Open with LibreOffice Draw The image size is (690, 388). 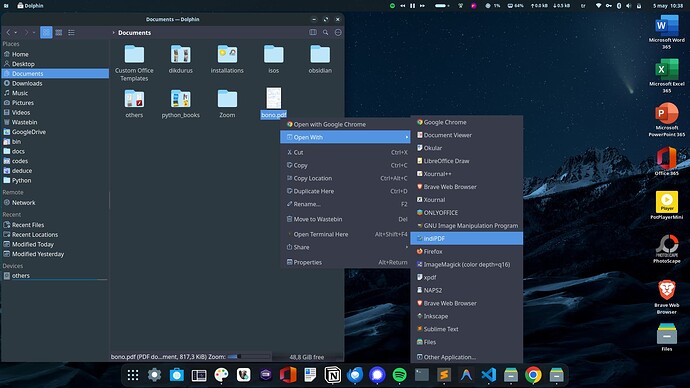466,161
